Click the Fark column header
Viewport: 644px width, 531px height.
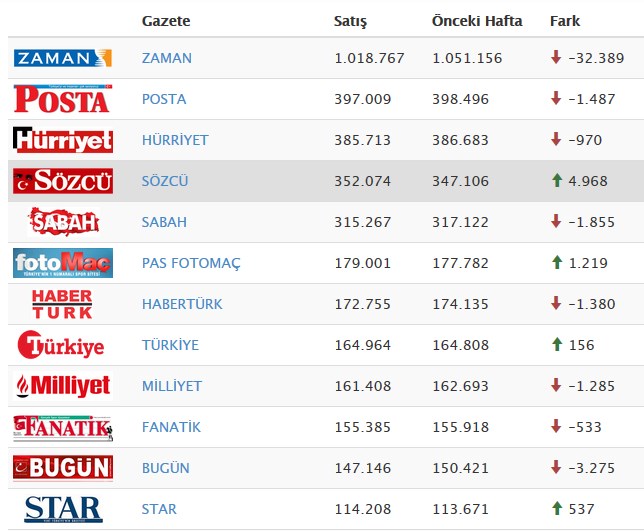564,20
